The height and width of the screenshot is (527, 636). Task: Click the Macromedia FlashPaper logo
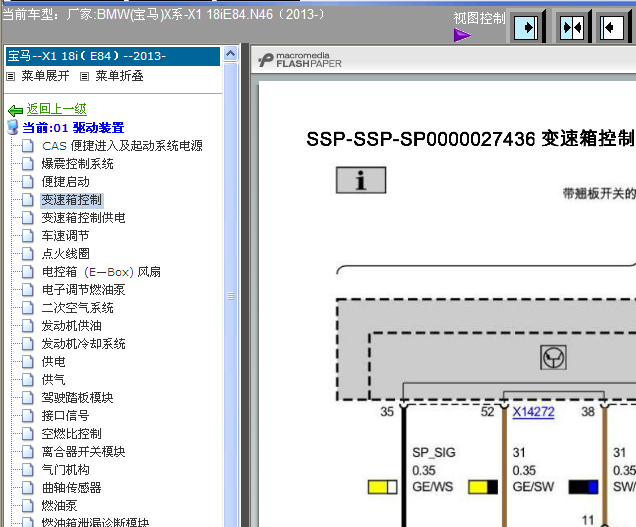(300, 60)
